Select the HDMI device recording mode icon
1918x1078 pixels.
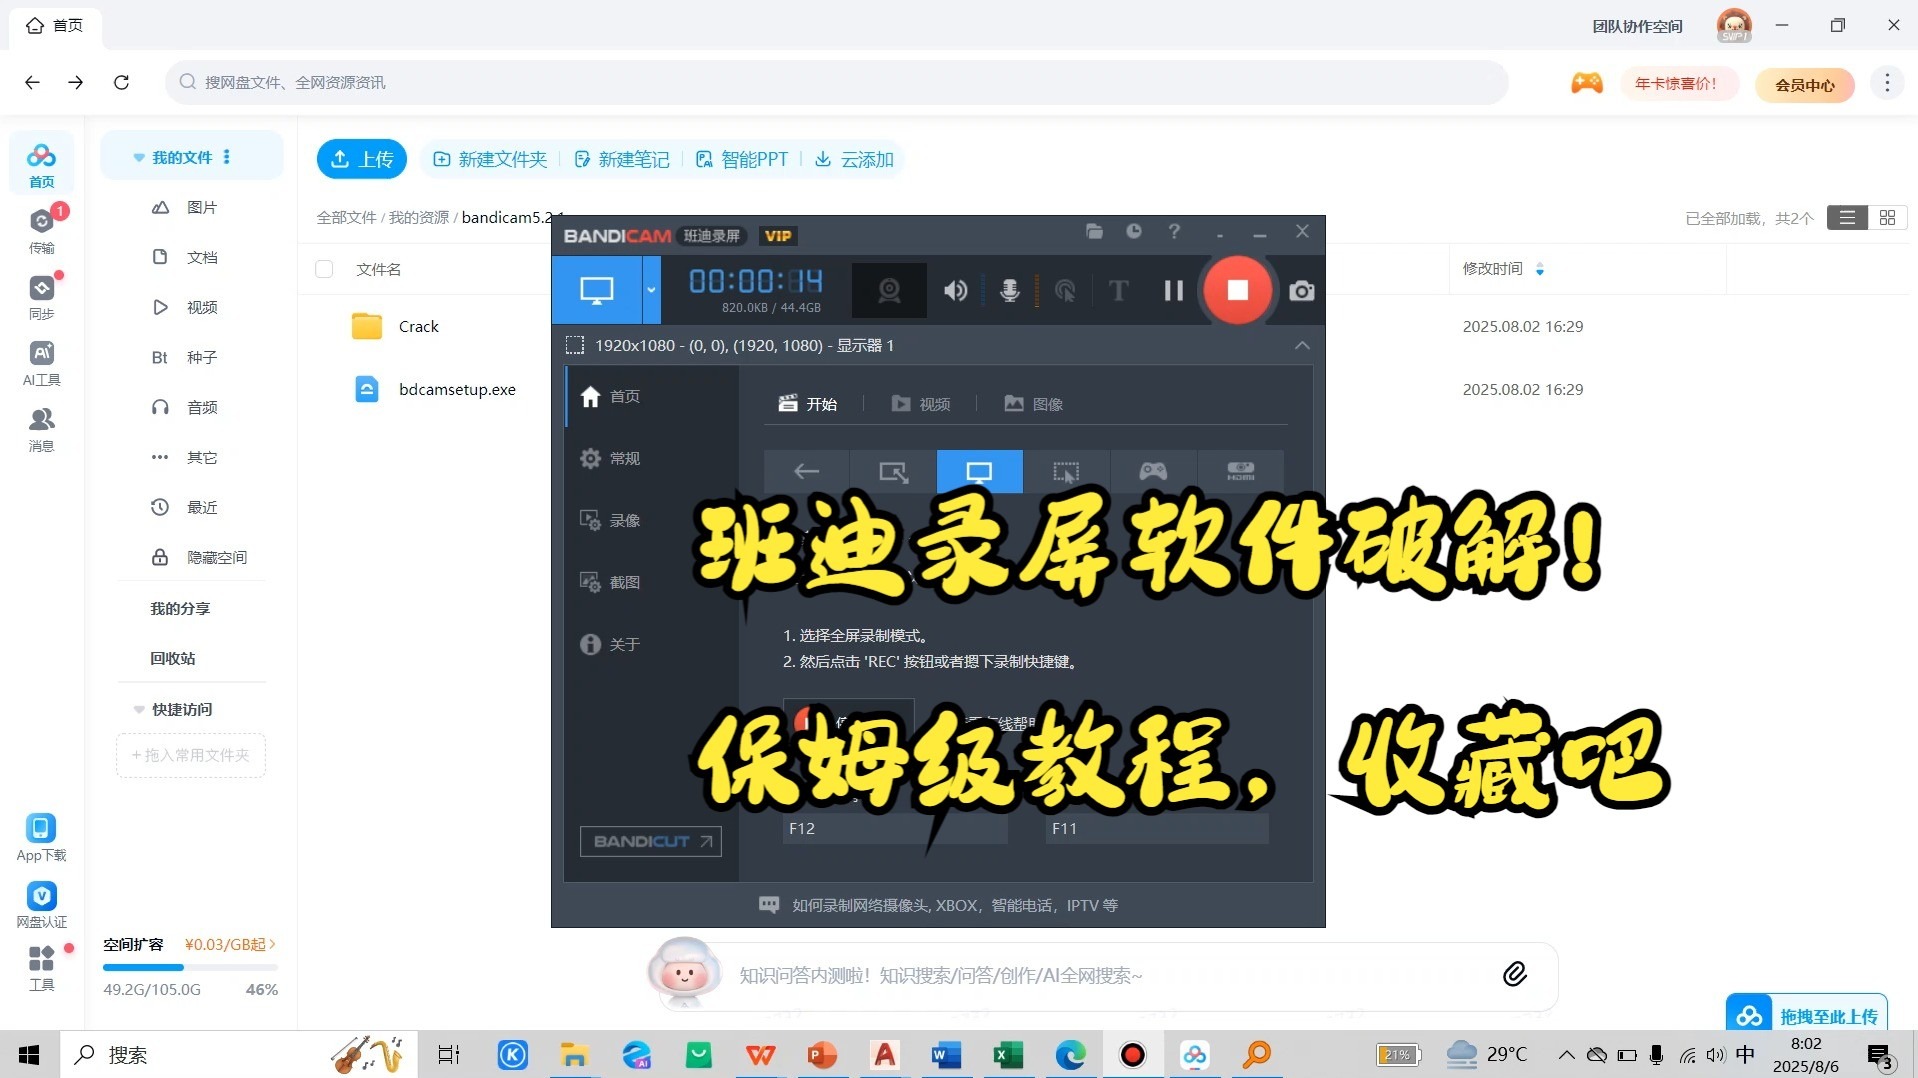click(x=1240, y=471)
